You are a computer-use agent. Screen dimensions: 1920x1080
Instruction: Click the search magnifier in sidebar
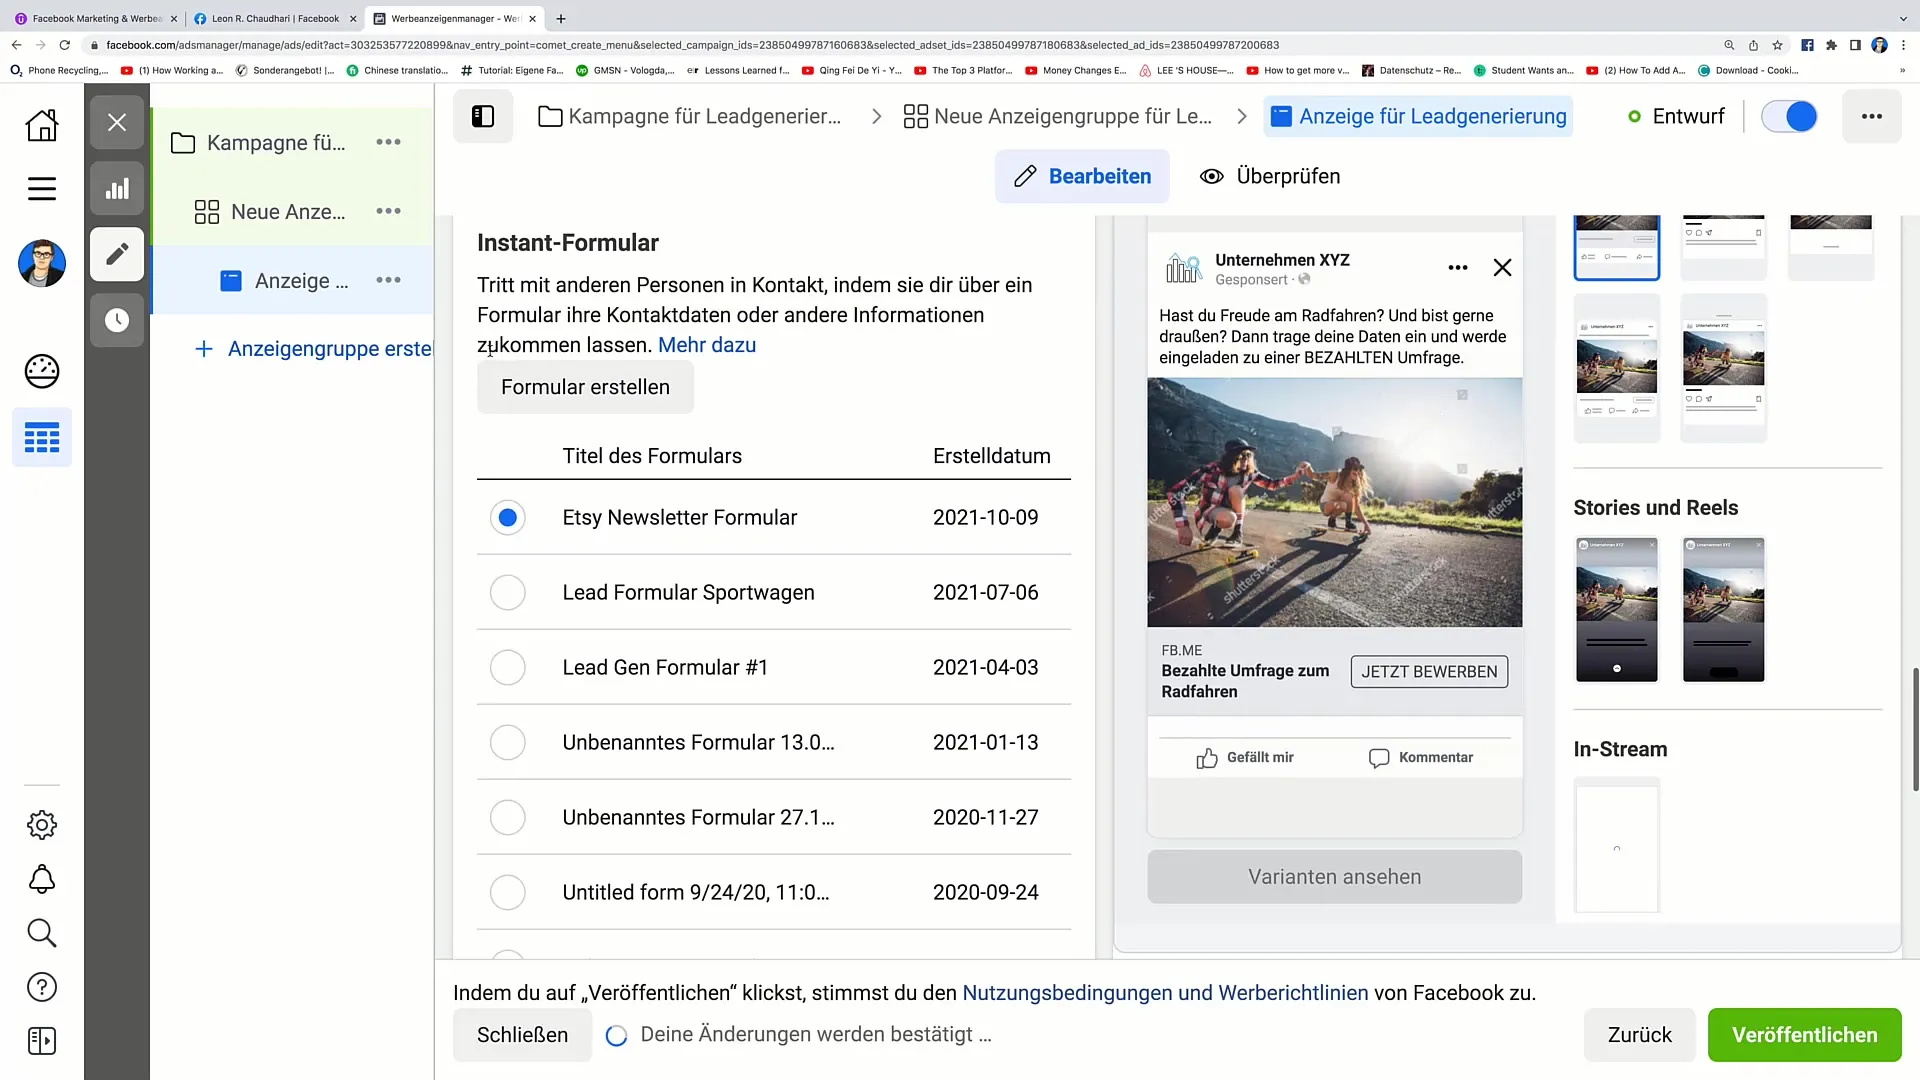[42, 933]
